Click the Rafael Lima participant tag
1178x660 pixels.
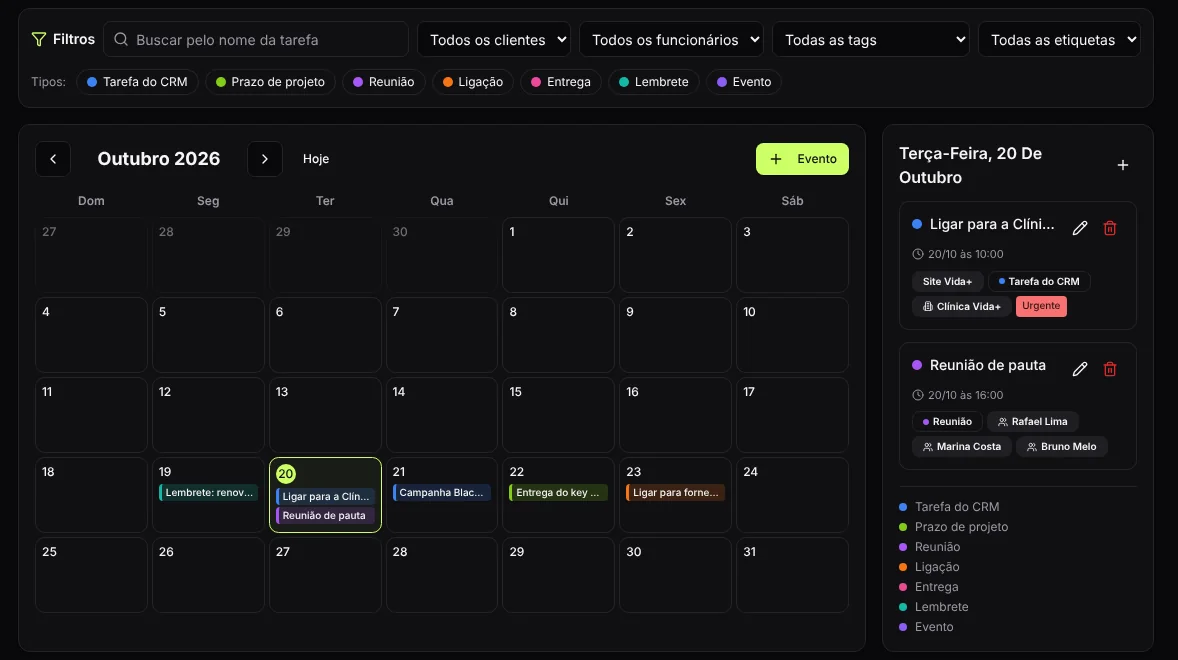(1032, 422)
